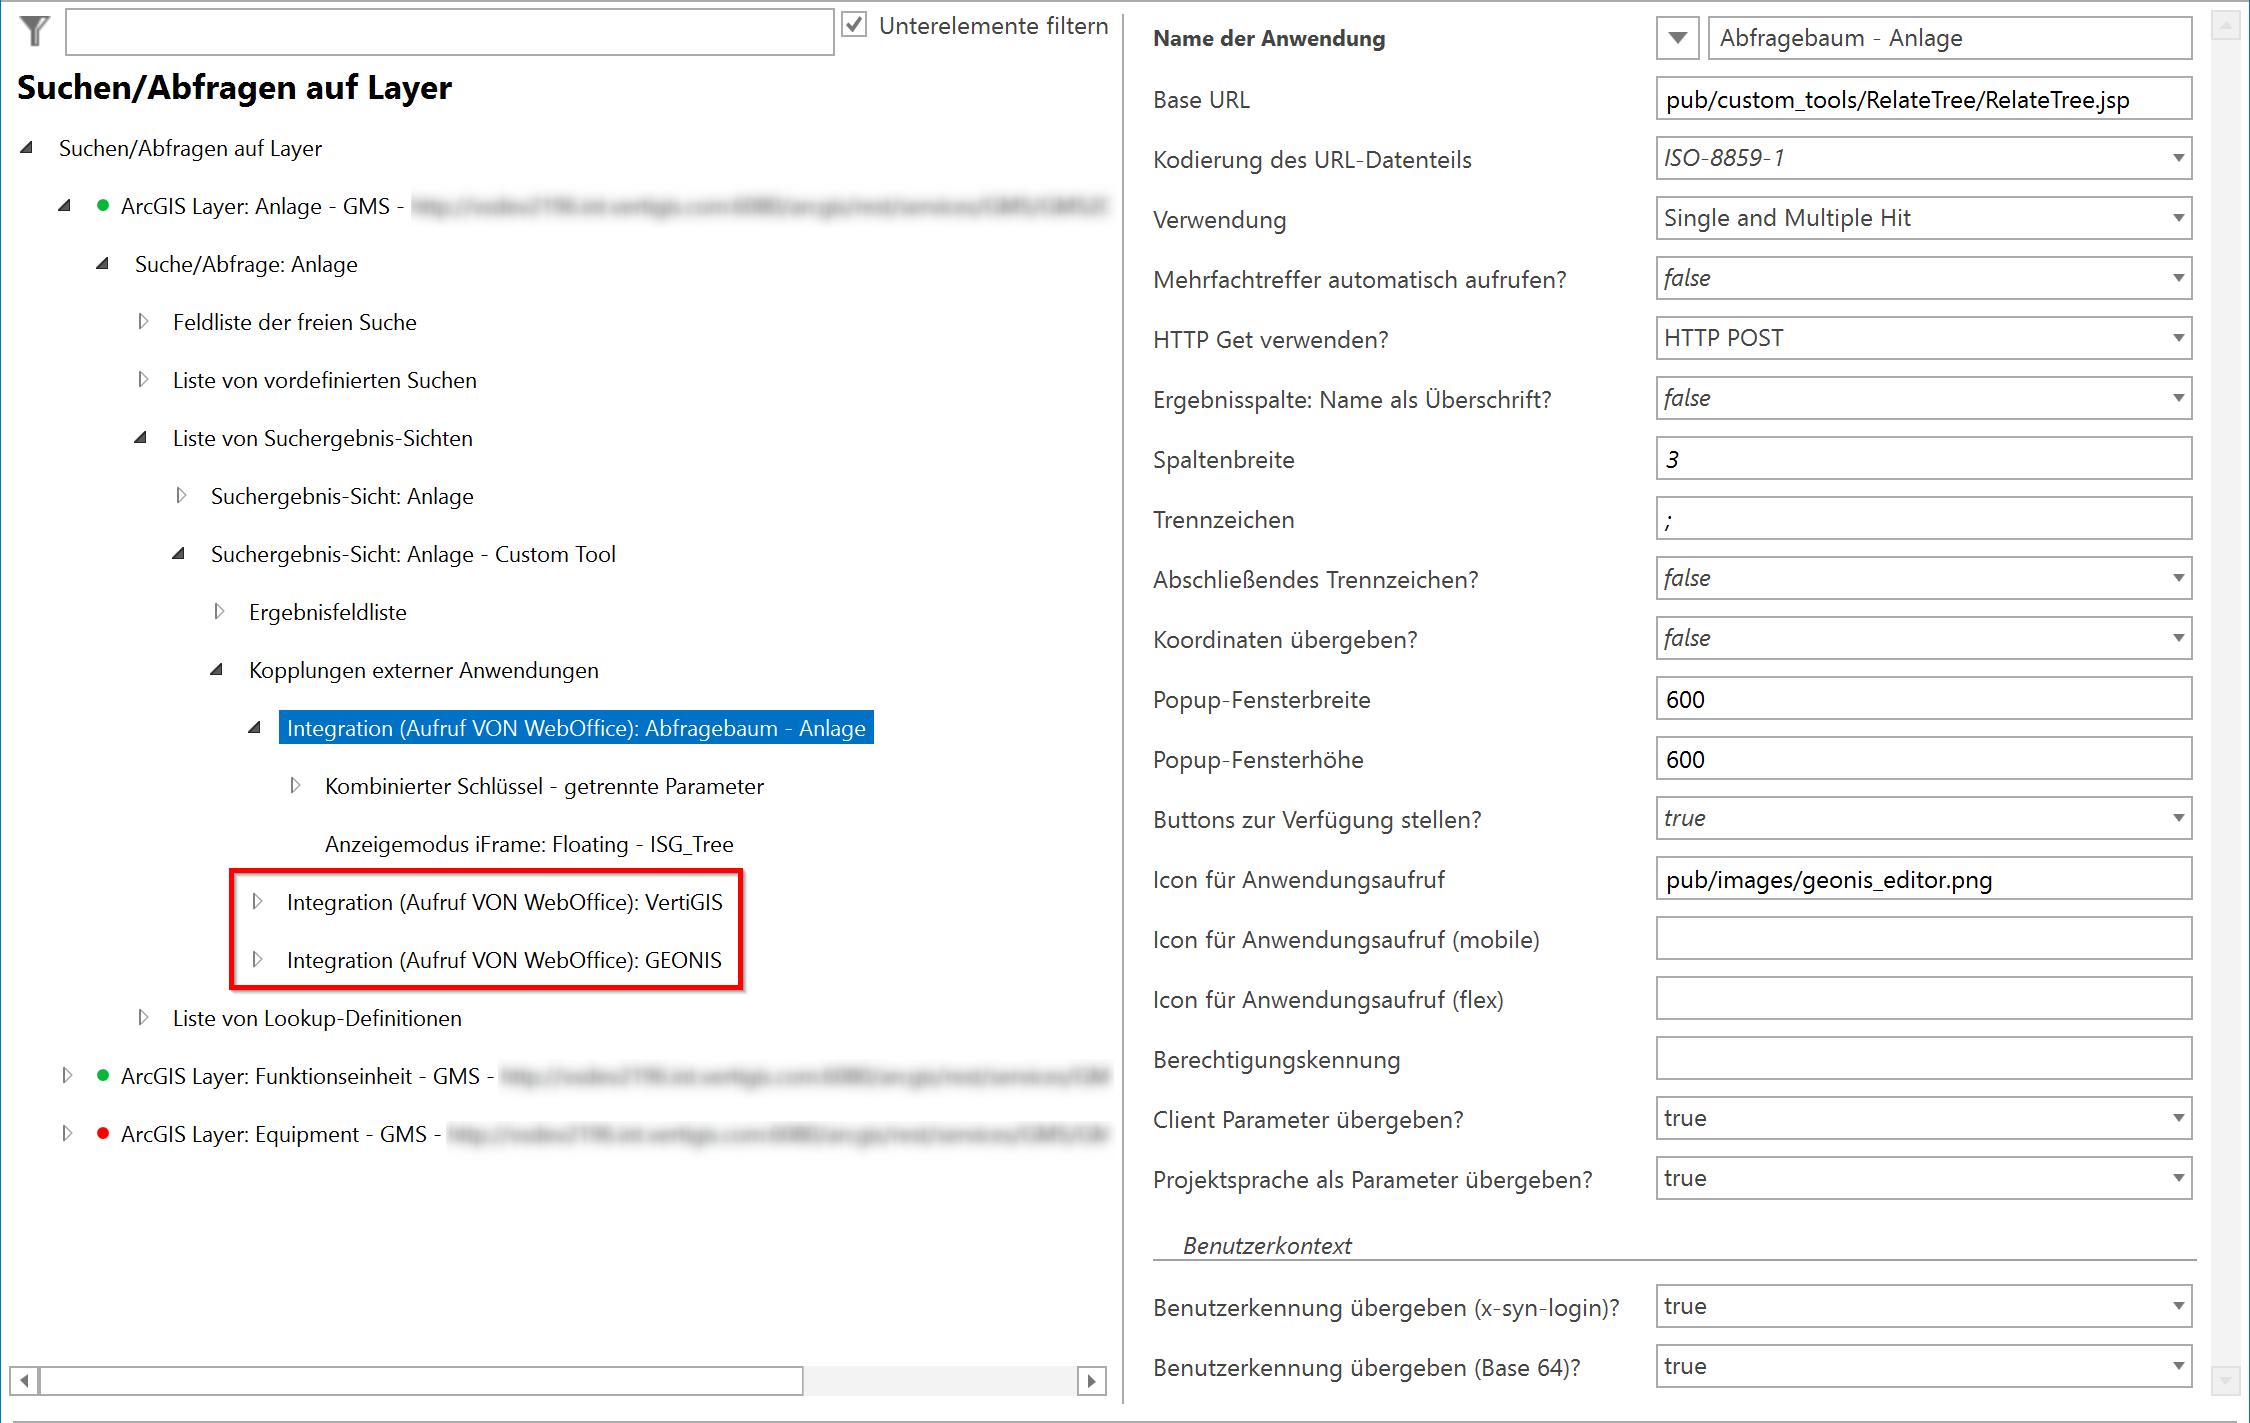Click the dropdown arrow icon left of Abfragebaum - Anlage
The height and width of the screenshot is (1423, 2250).
click(1677, 37)
